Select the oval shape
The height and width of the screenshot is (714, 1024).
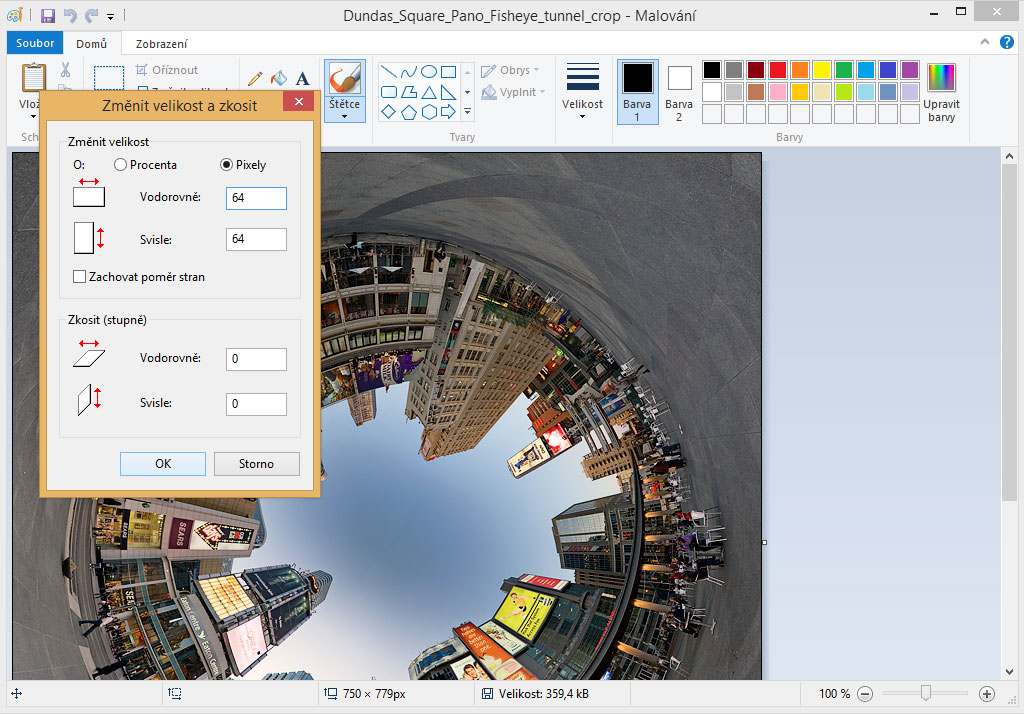[x=429, y=72]
